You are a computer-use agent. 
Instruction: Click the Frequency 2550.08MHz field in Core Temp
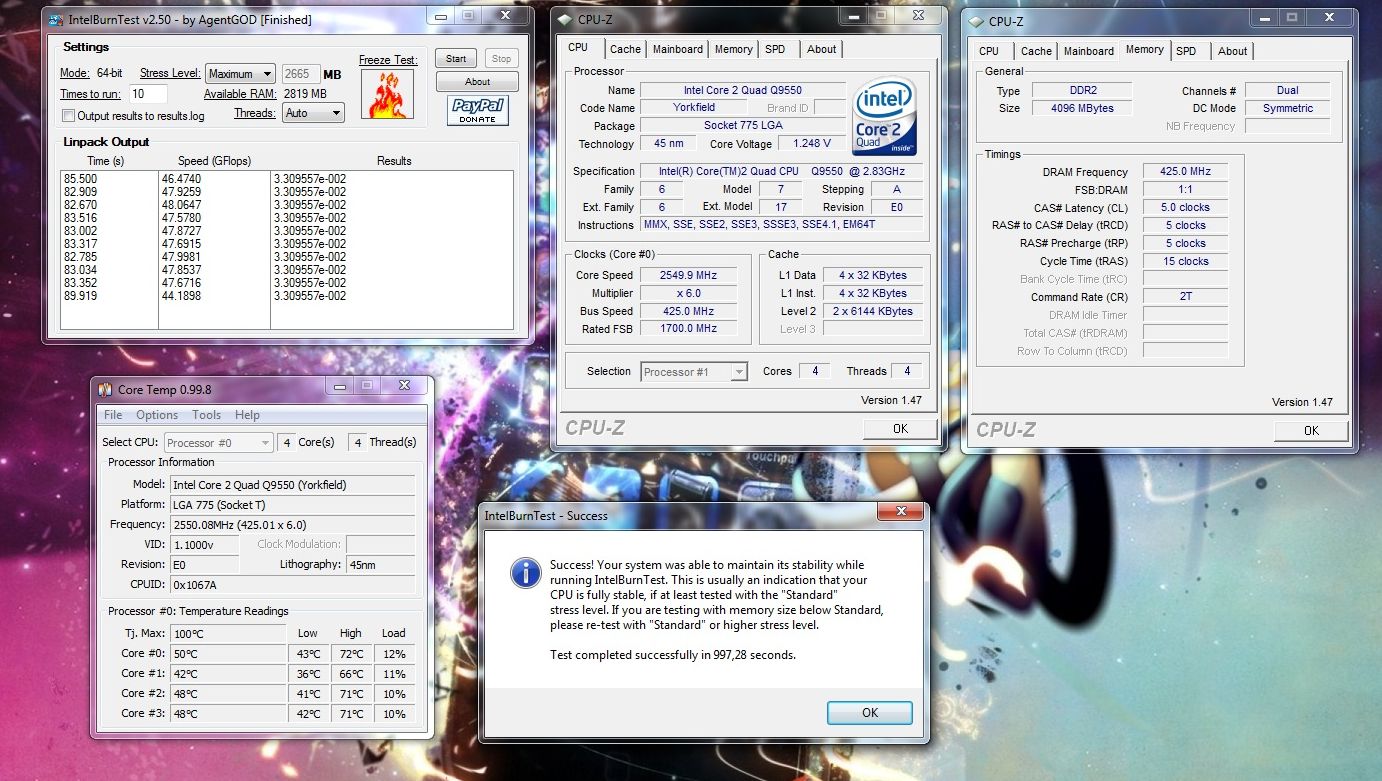pos(292,524)
